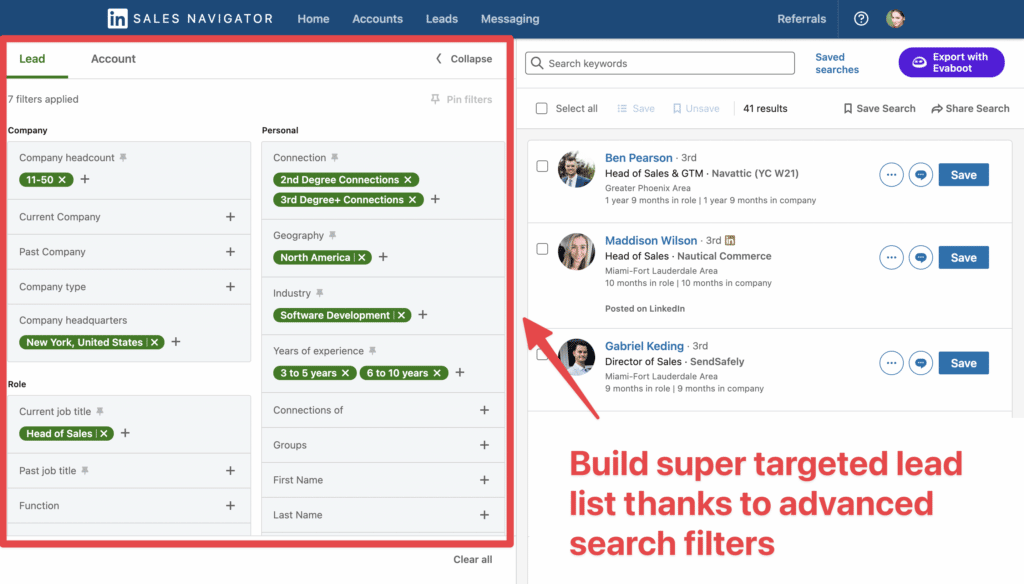
Task: Open more options for Maddison Wilson
Action: coord(891,257)
